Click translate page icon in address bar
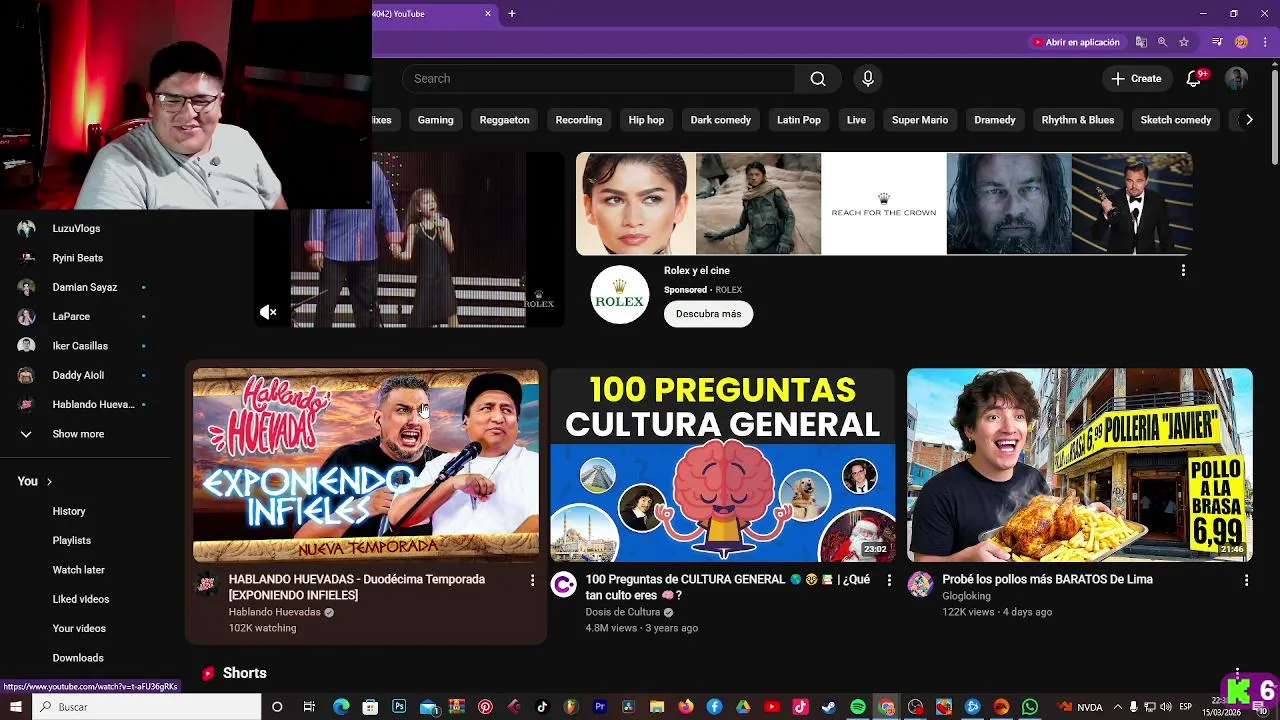The image size is (1280, 720). point(1141,42)
